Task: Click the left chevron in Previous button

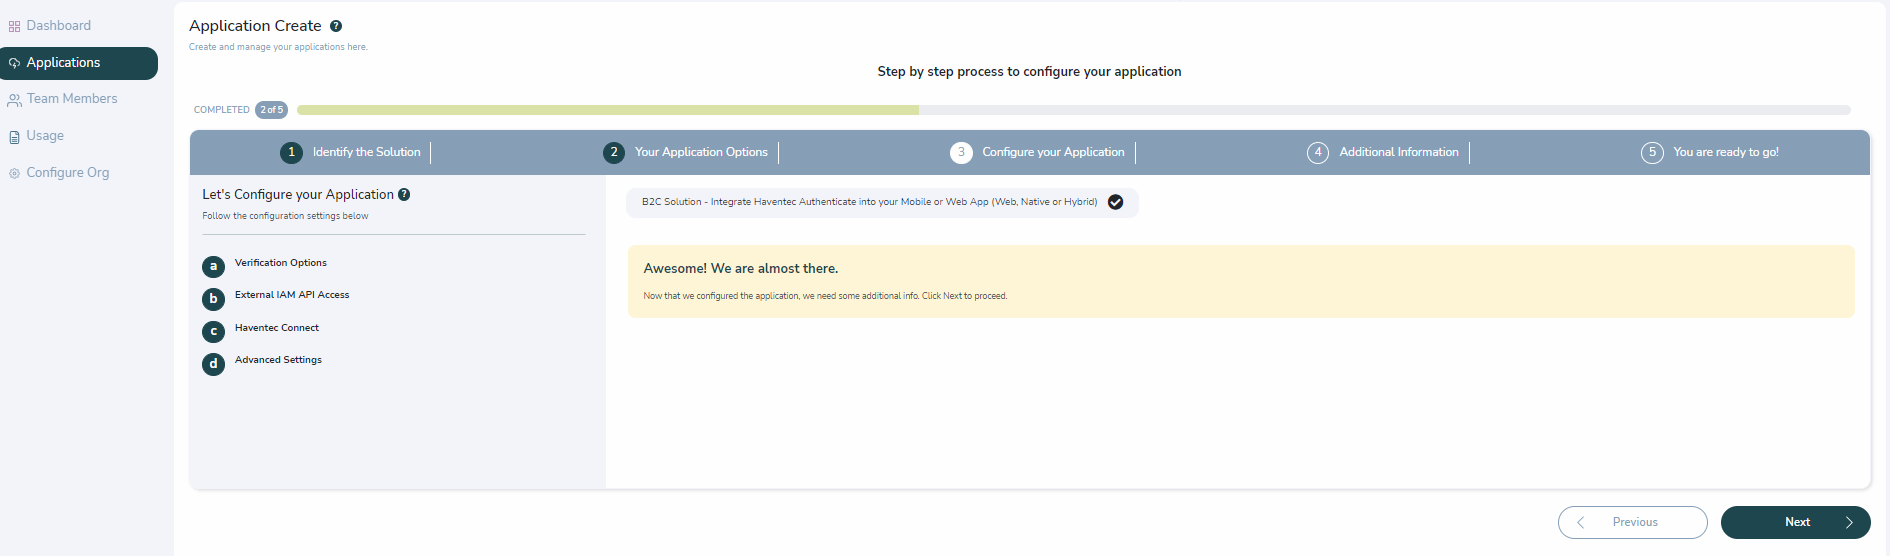Action: pyautogui.click(x=1581, y=522)
